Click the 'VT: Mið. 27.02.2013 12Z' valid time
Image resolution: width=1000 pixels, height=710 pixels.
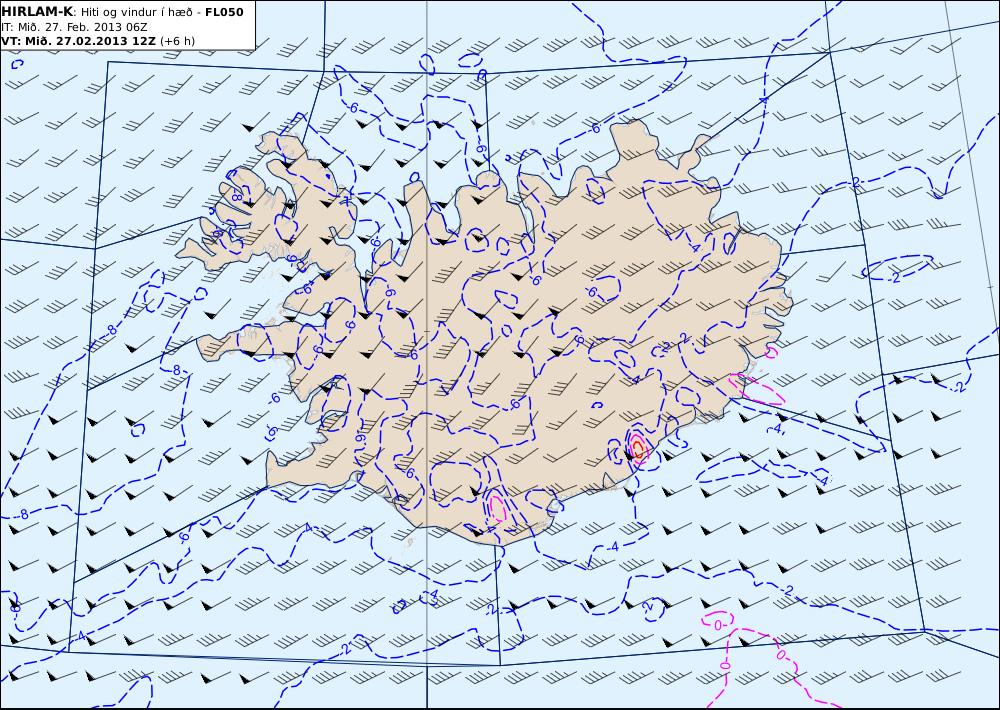click(78, 41)
